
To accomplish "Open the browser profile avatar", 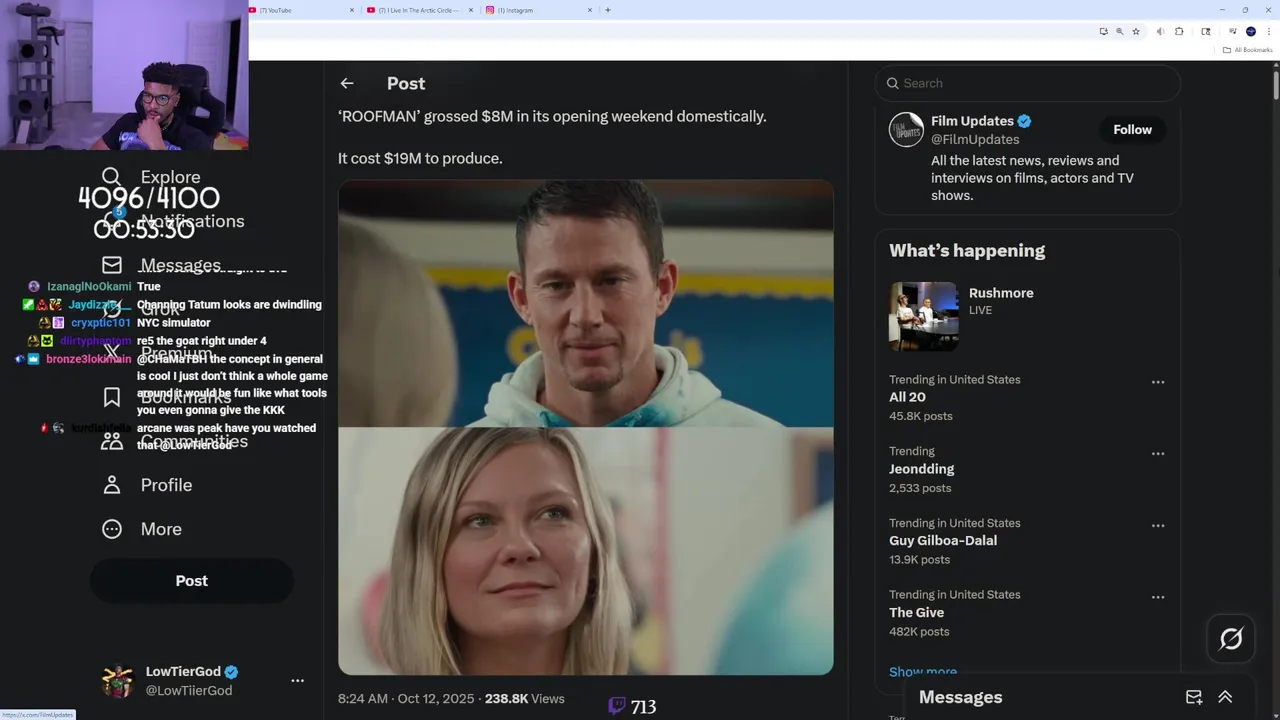I will pos(1251,32).
